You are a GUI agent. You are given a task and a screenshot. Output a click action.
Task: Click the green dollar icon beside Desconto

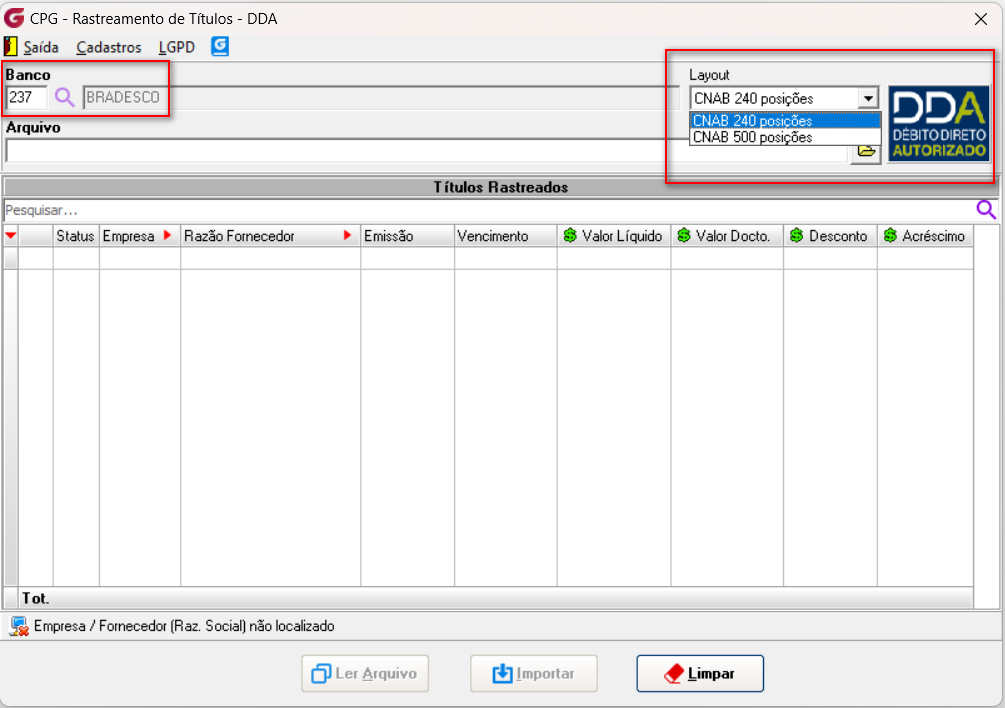797,235
